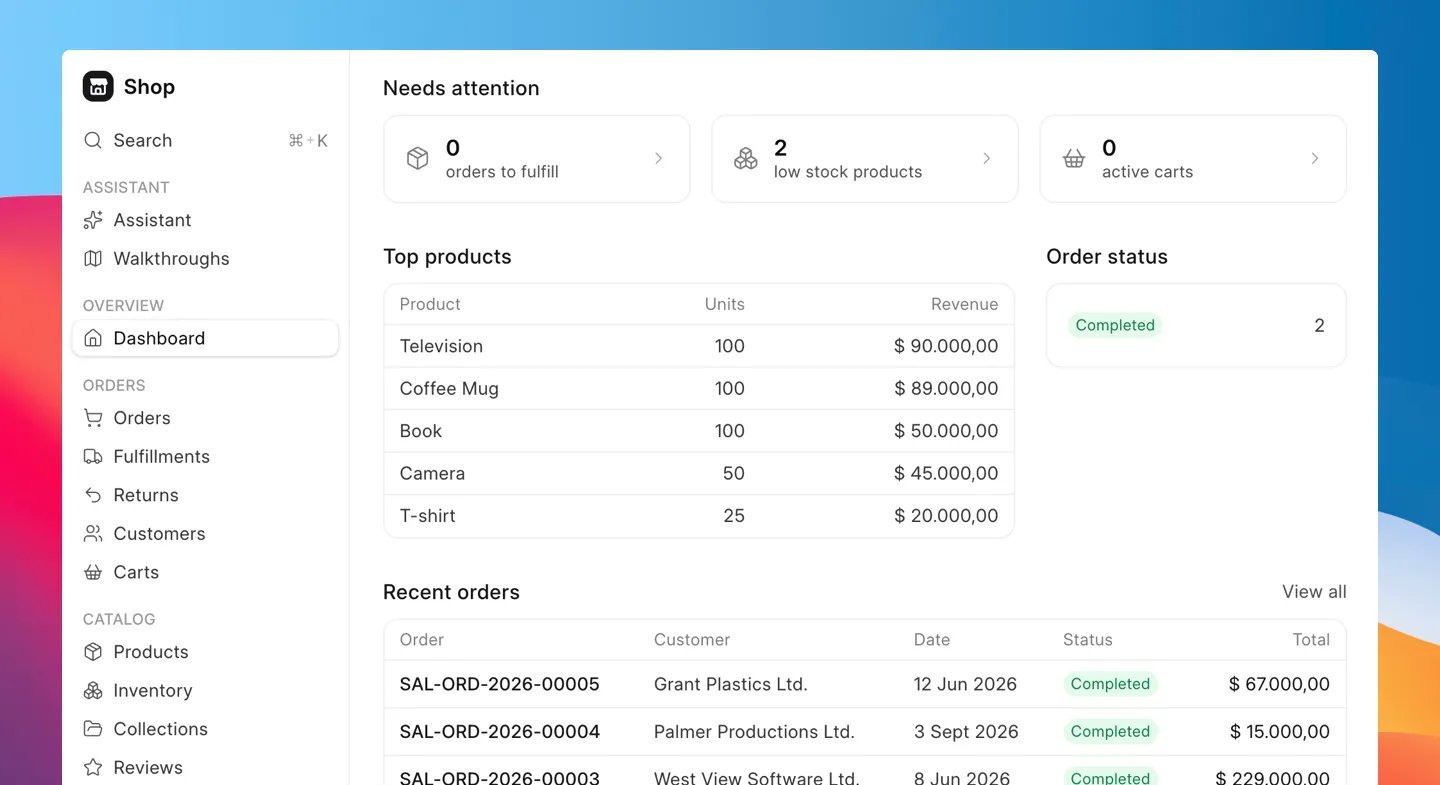Click the Order column header in Recent orders
1440x785 pixels.
421,640
